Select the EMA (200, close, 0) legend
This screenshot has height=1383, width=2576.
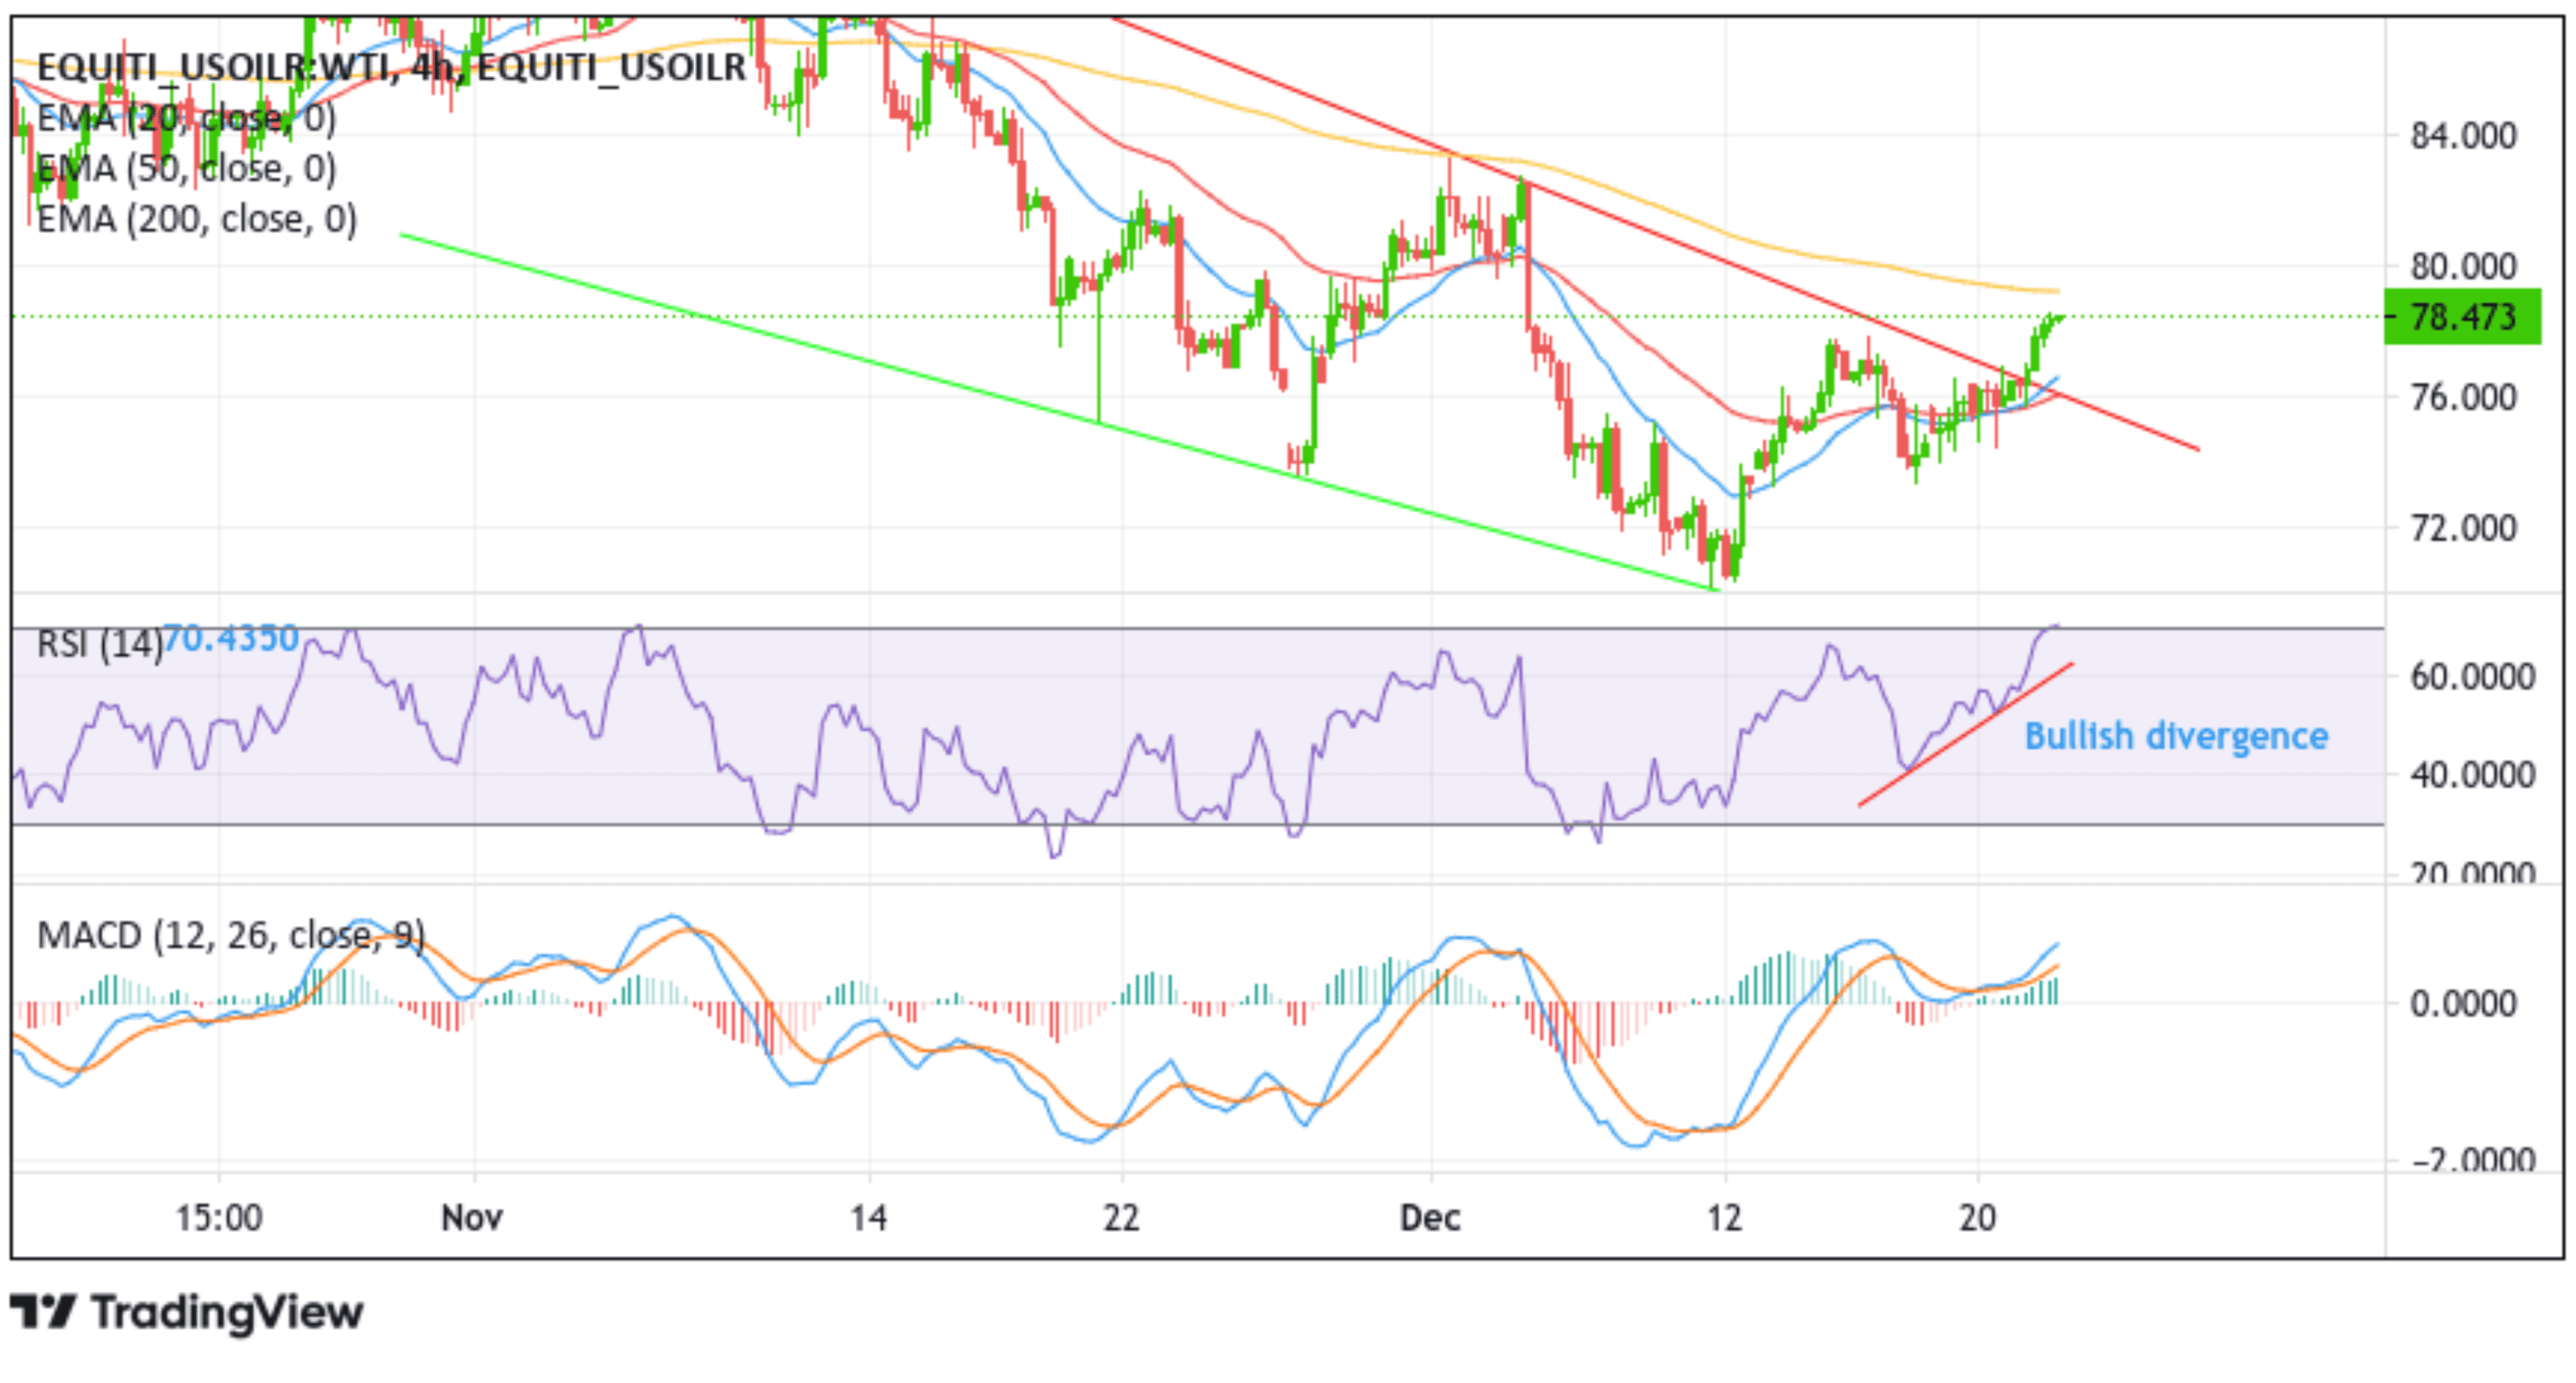pos(196,218)
